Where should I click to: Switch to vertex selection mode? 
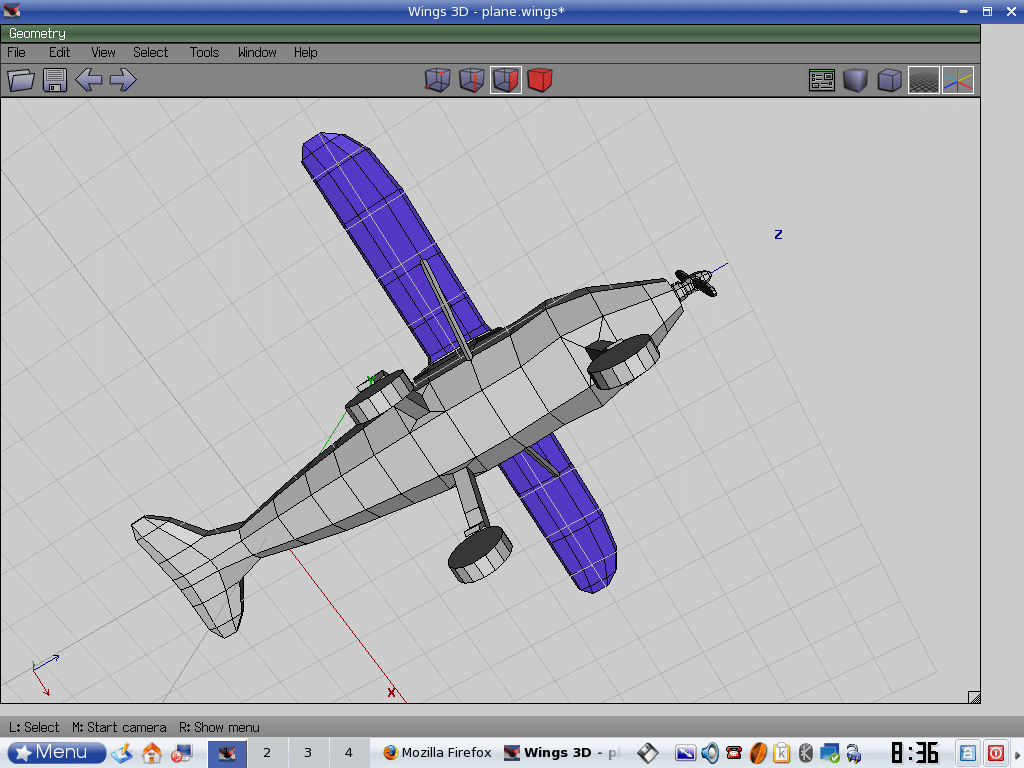coord(438,80)
